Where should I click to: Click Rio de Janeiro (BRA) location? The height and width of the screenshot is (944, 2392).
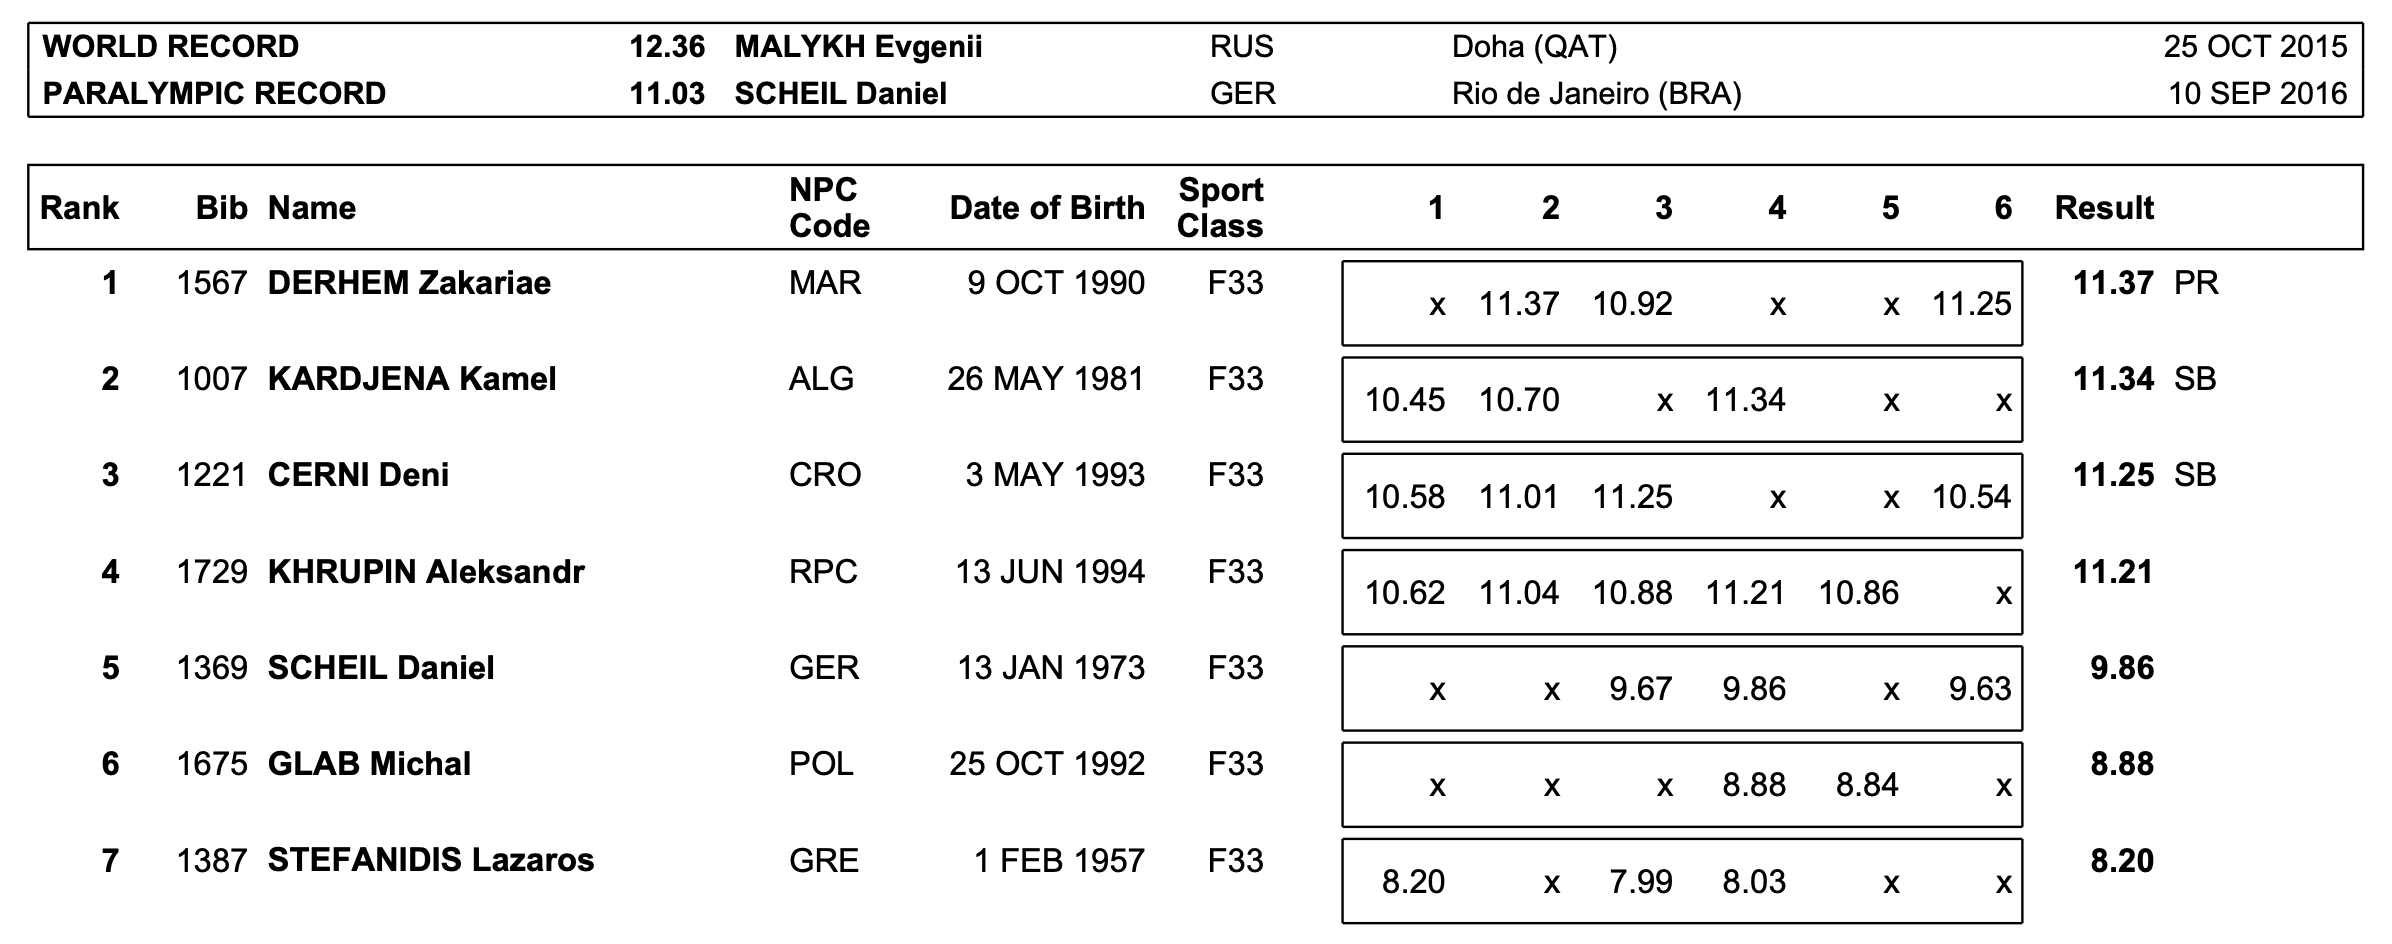pos(1596,93)
